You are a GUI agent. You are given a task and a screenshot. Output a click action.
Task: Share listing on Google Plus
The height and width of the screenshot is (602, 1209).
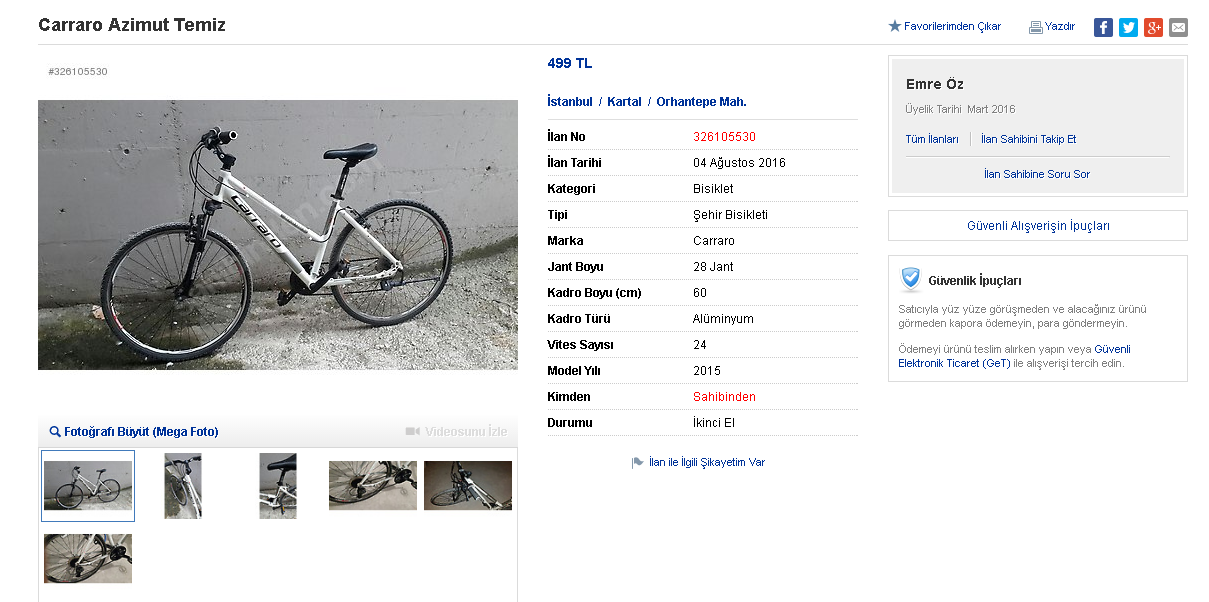(x=1153, y=27)
